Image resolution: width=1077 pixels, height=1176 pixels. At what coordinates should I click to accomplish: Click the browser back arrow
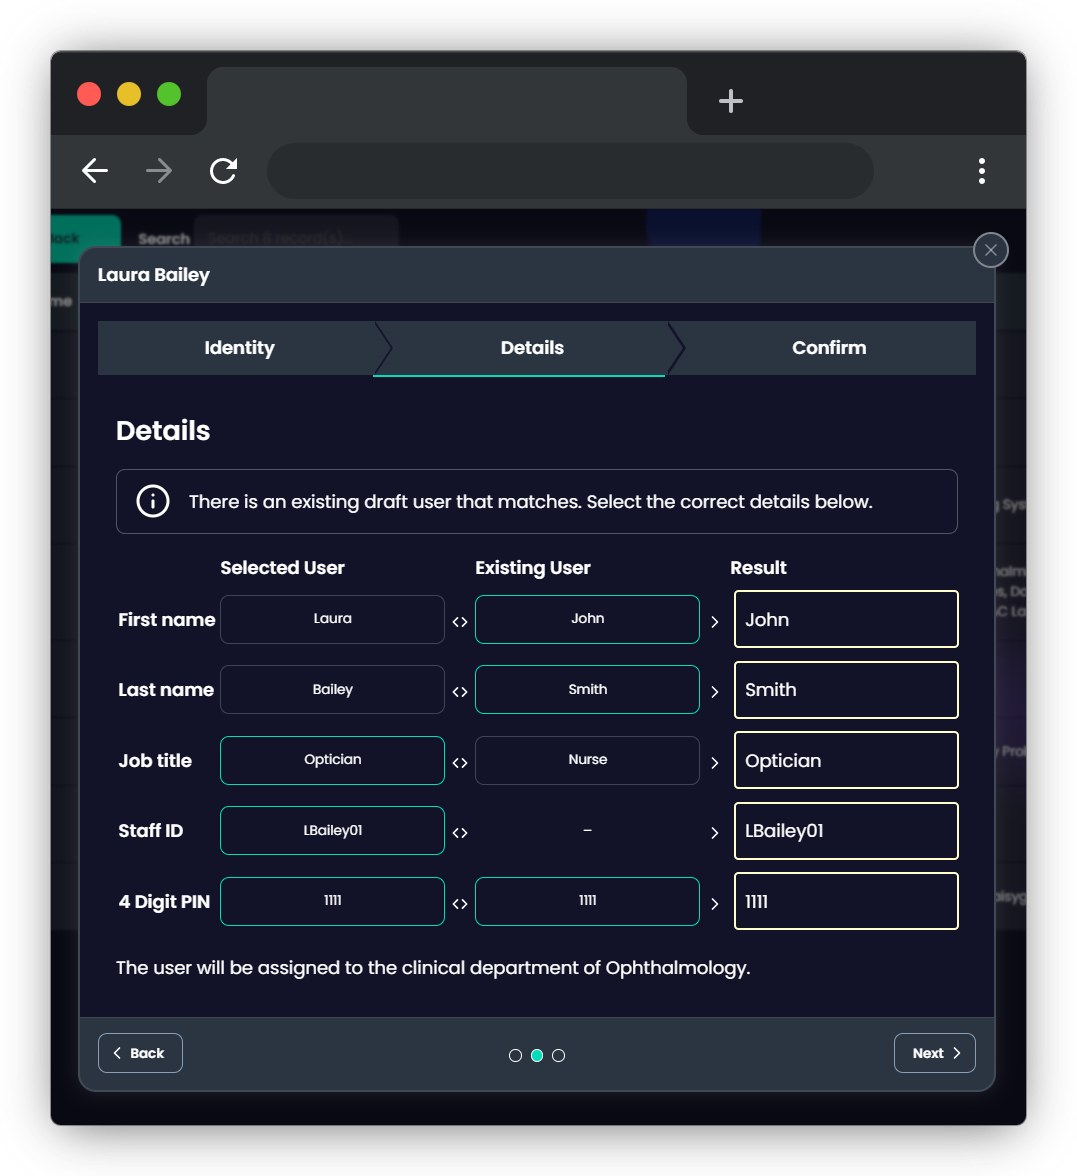pyautogui.click(x=95, y=171)
